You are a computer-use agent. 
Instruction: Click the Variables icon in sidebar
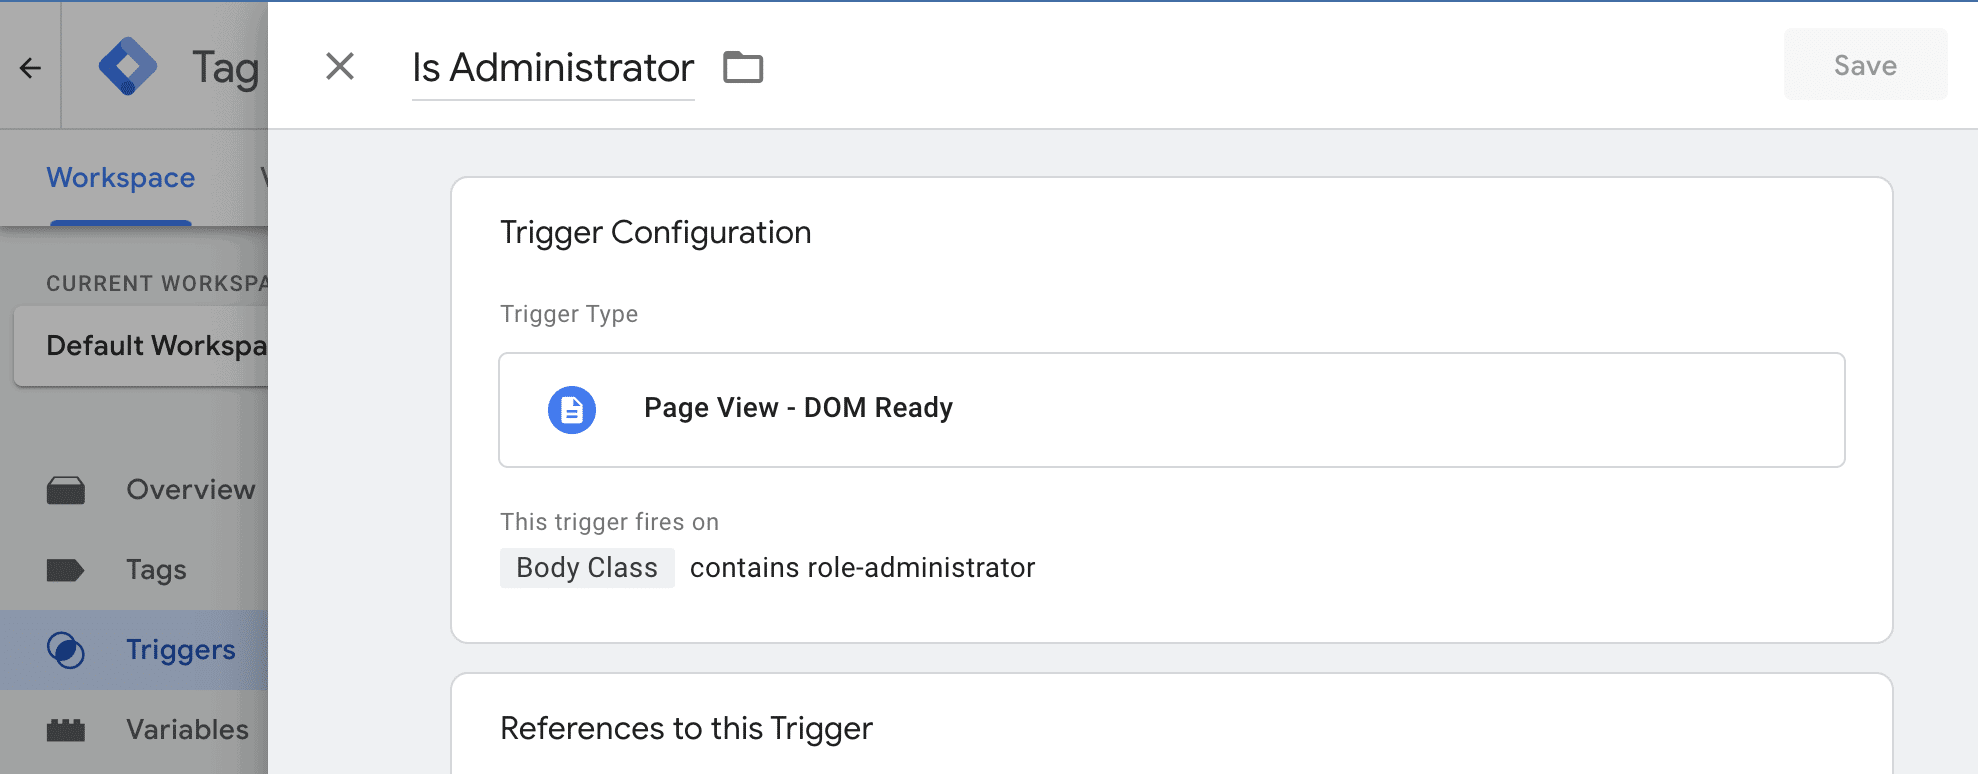(66, 730)
